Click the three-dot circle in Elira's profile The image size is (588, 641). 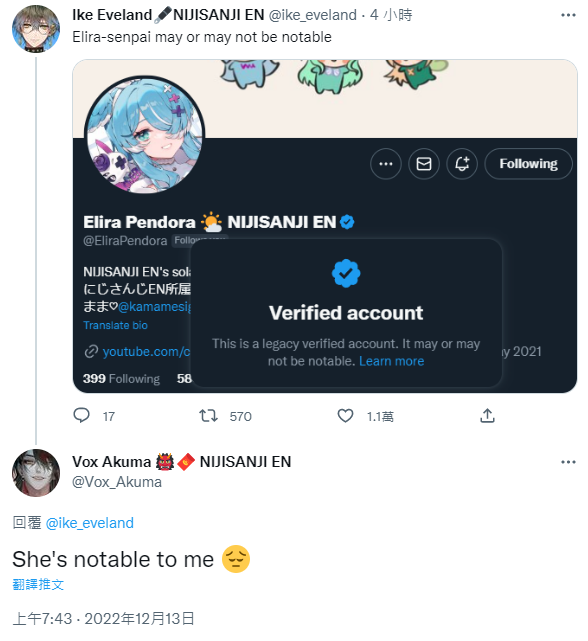[386, 164]
